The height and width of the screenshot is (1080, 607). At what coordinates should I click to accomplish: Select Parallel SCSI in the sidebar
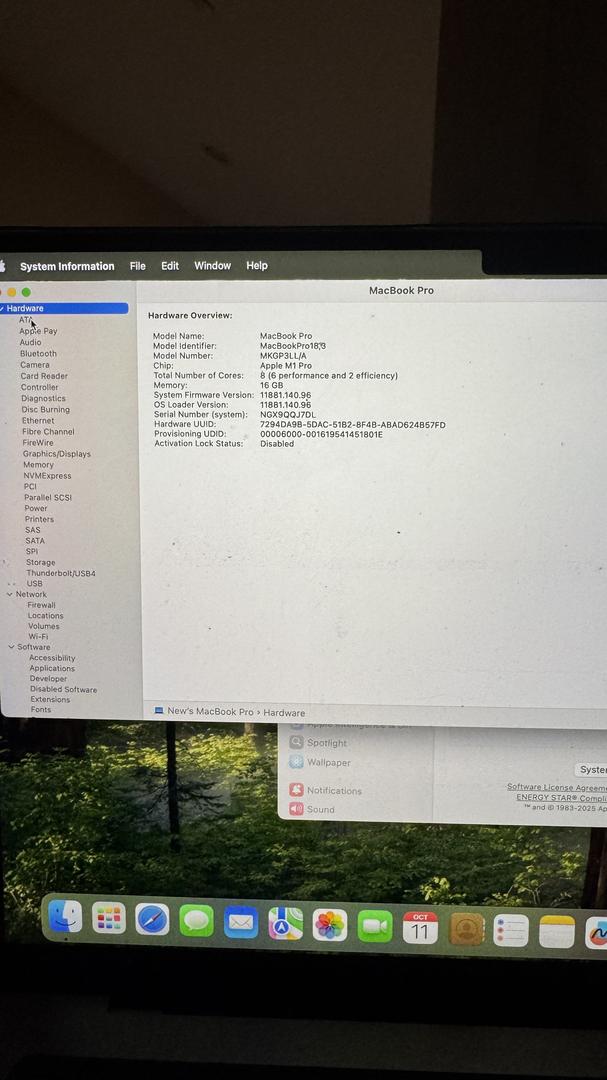pos(48,497)
